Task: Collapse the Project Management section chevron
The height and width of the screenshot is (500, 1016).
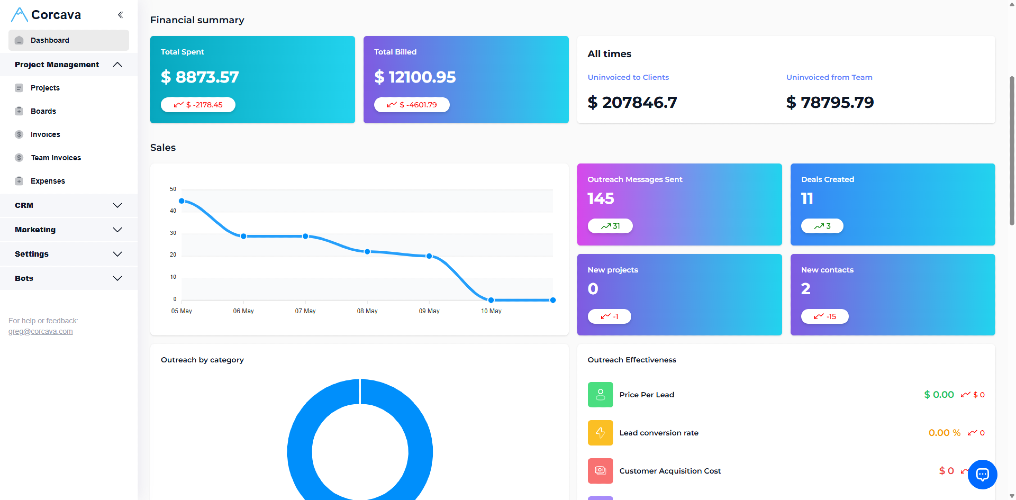Action: (x=117, y=65)
